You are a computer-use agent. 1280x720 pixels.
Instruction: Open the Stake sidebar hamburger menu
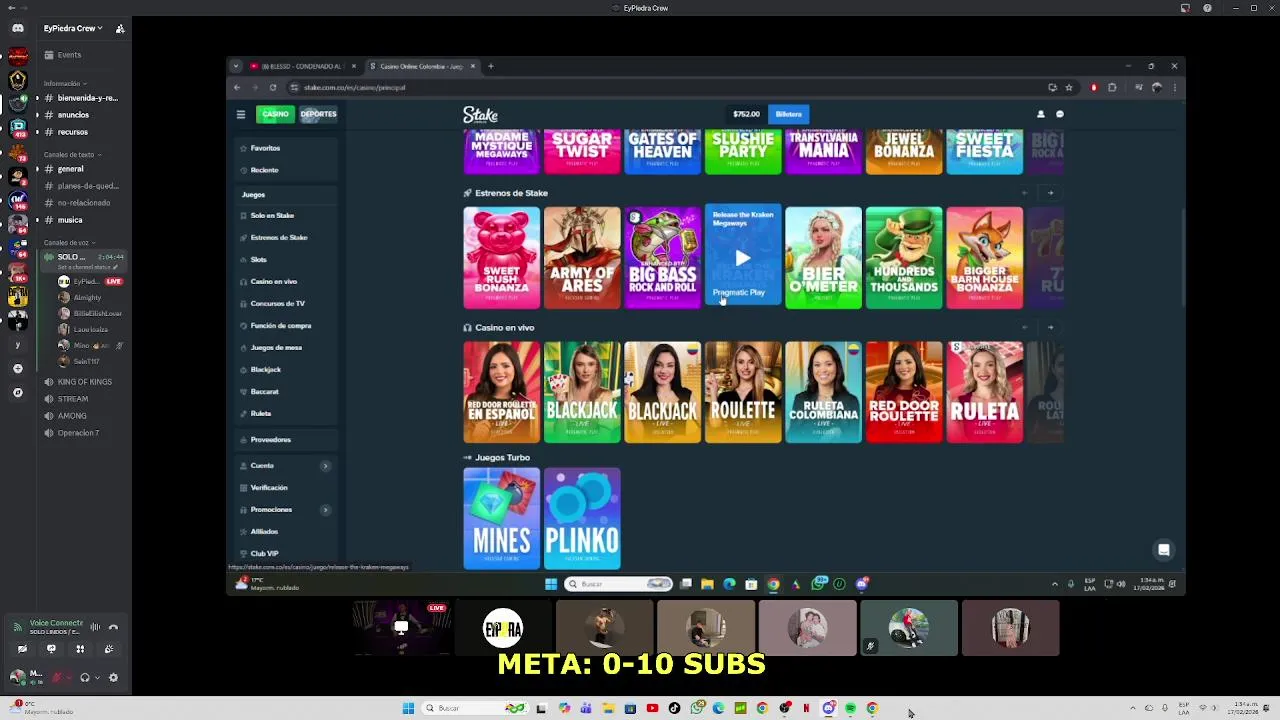[240, 114]
